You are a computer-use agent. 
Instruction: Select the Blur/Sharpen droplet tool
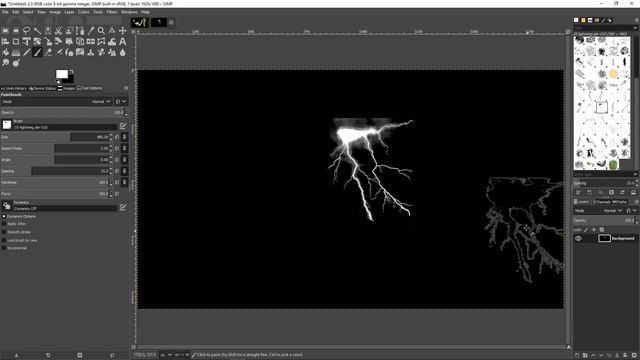coord(122,53)
